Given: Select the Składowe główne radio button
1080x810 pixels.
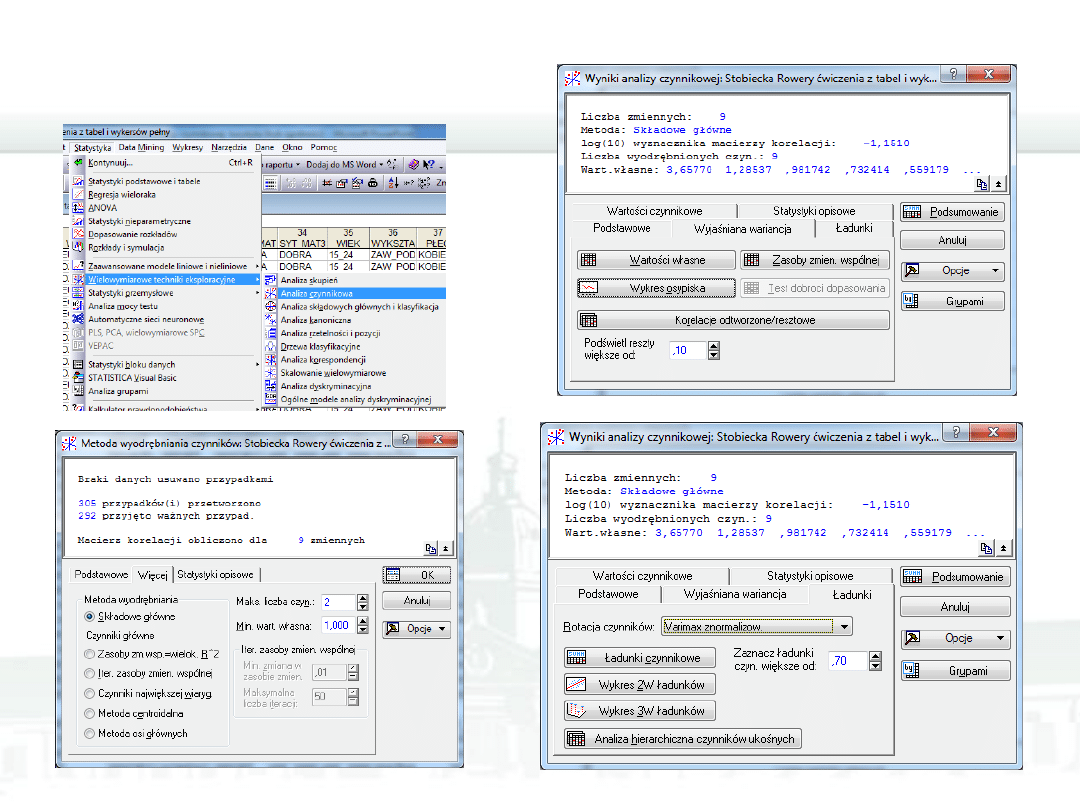Looking at the screenshot, I should pyautogui.click(x=89, y=617).
